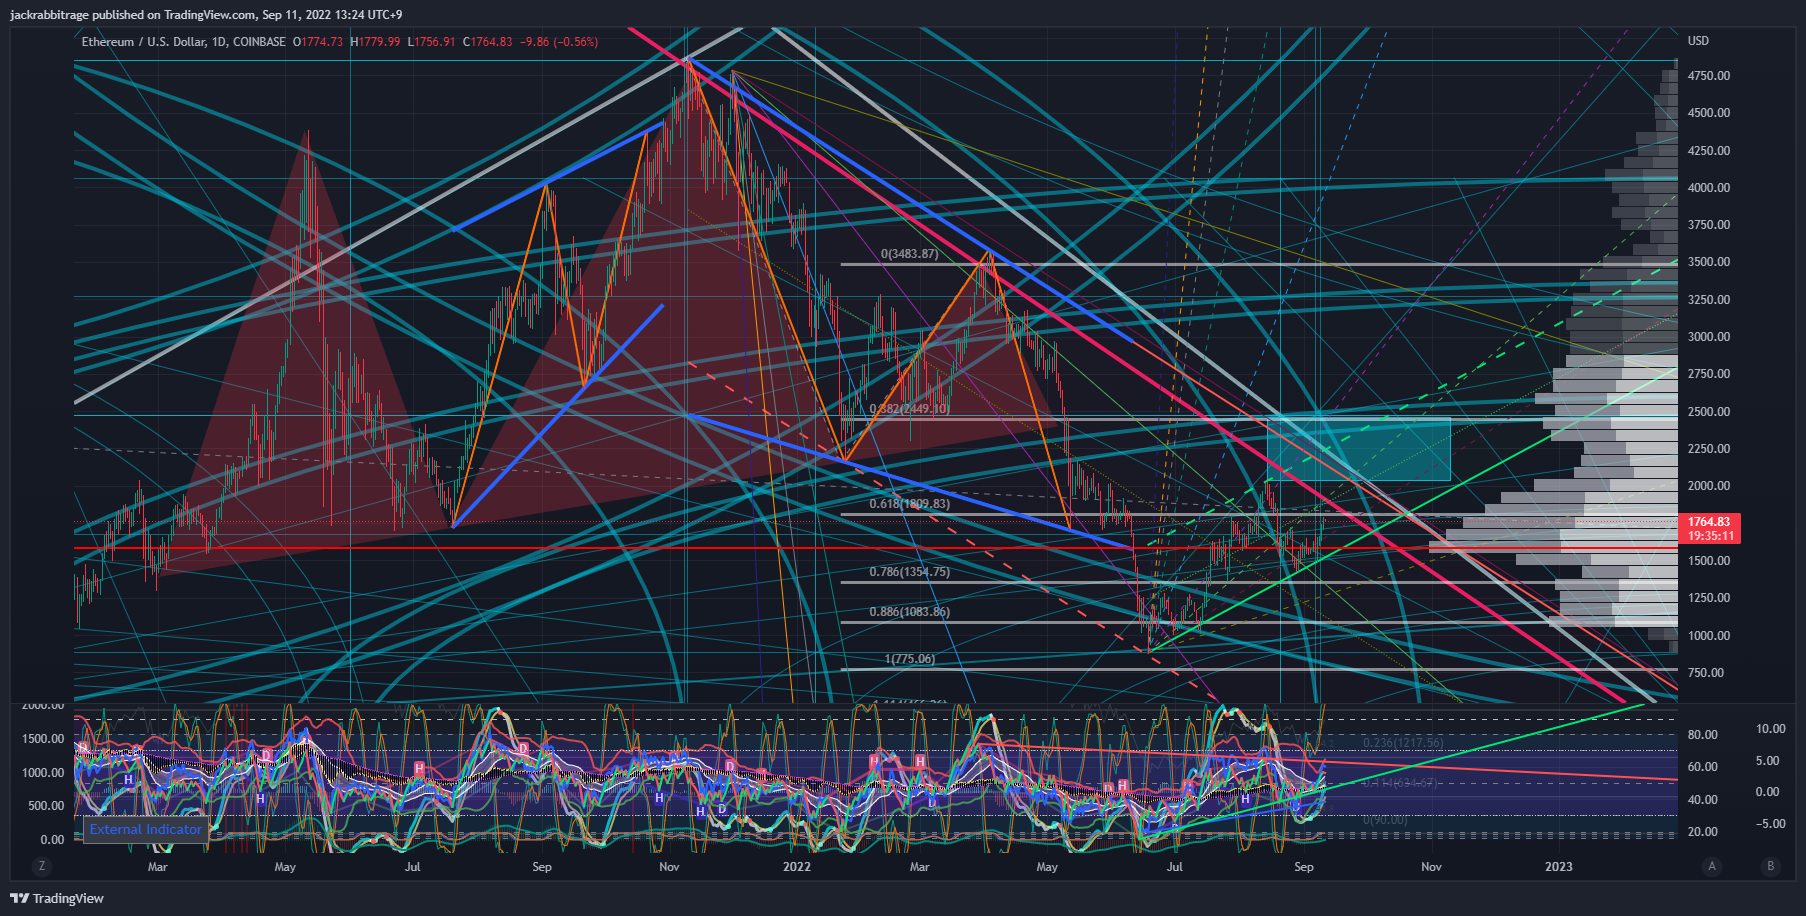Click the Fibonacci label 0.786(1354.75)

[x=909, y=572]
